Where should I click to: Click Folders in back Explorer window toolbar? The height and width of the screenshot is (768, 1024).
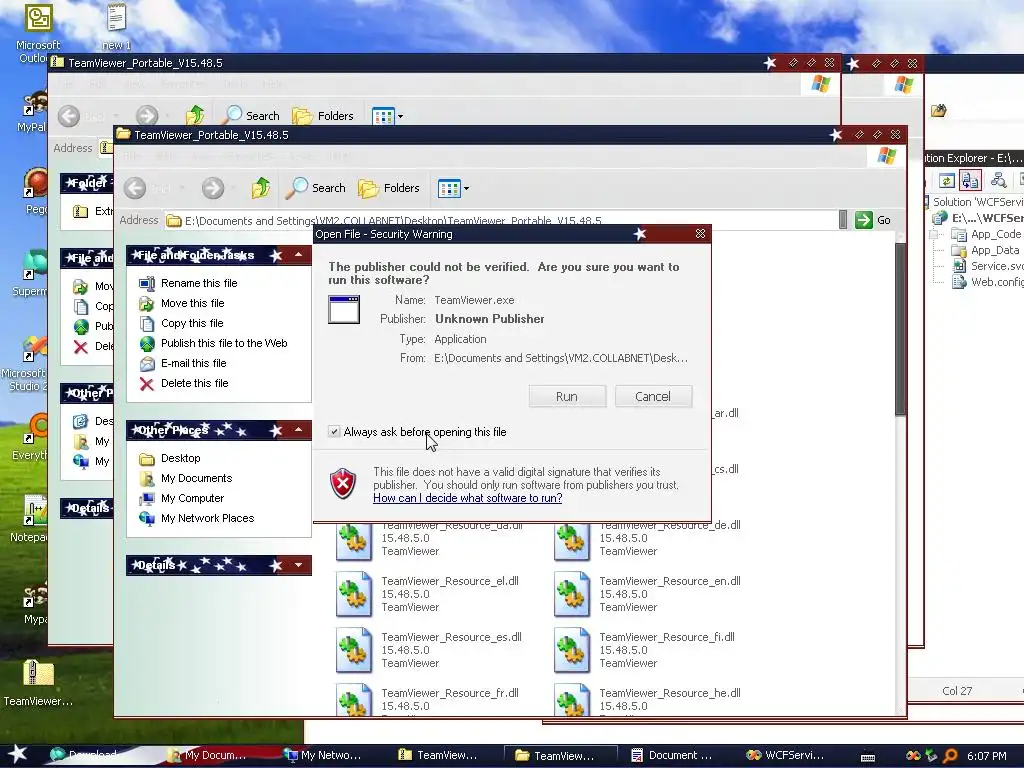323,116
